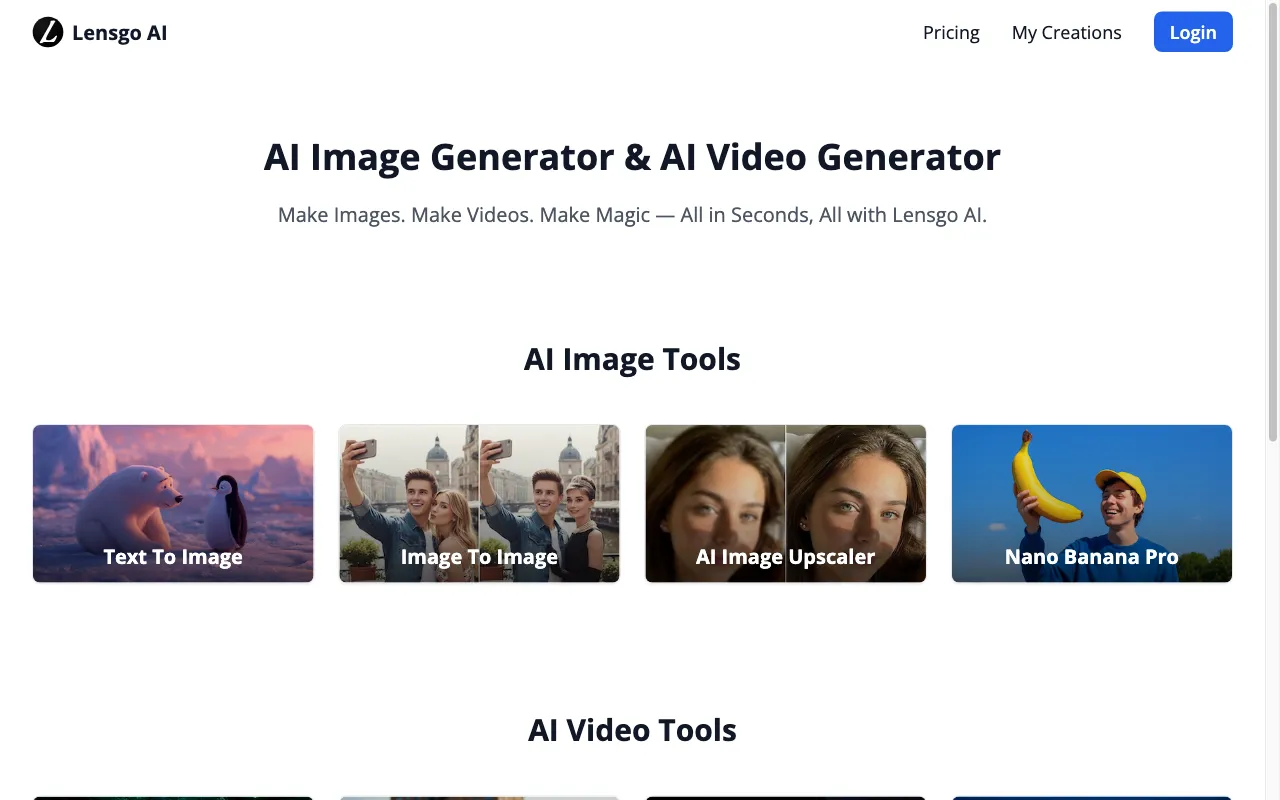1280x800 pixels.
Task: Click the AI Image Tools heading
Action: [632, 359]
